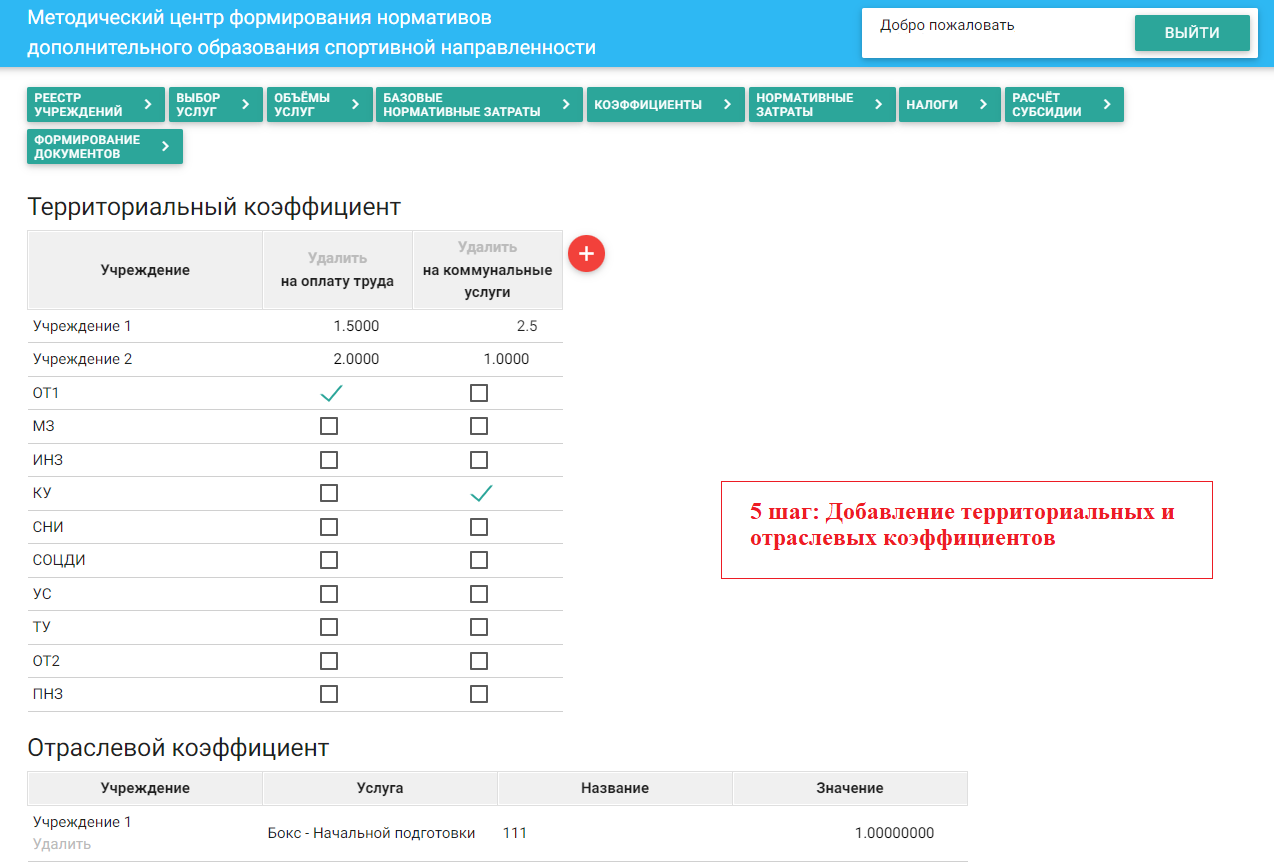The width and height of the screenshot is (1274, 868).
Task: Click chevron arrow on Реестр учреждений button
Action: tap(148, 105)
